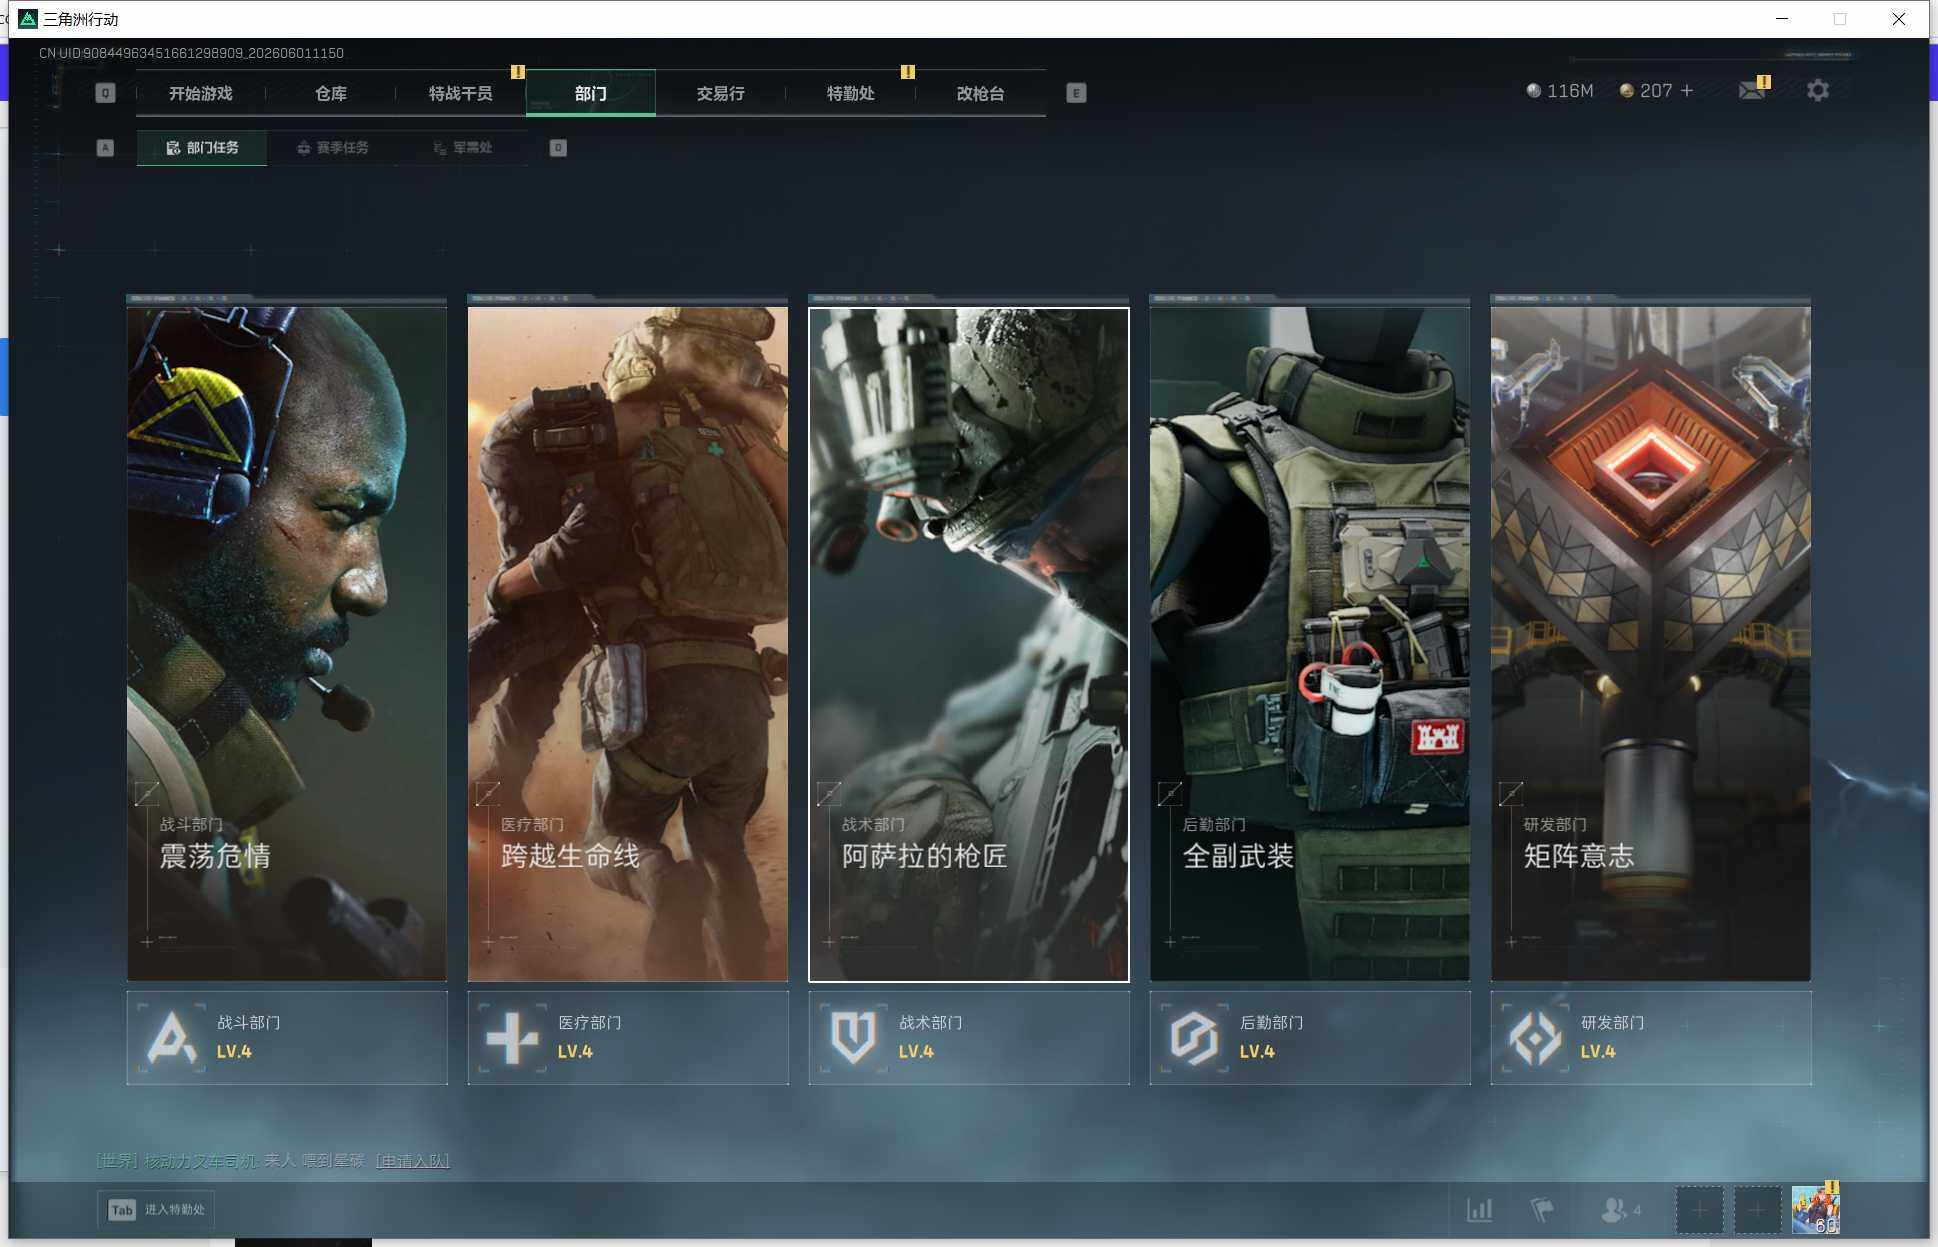Open the 震荡危情 combat department card

[287, 644]
